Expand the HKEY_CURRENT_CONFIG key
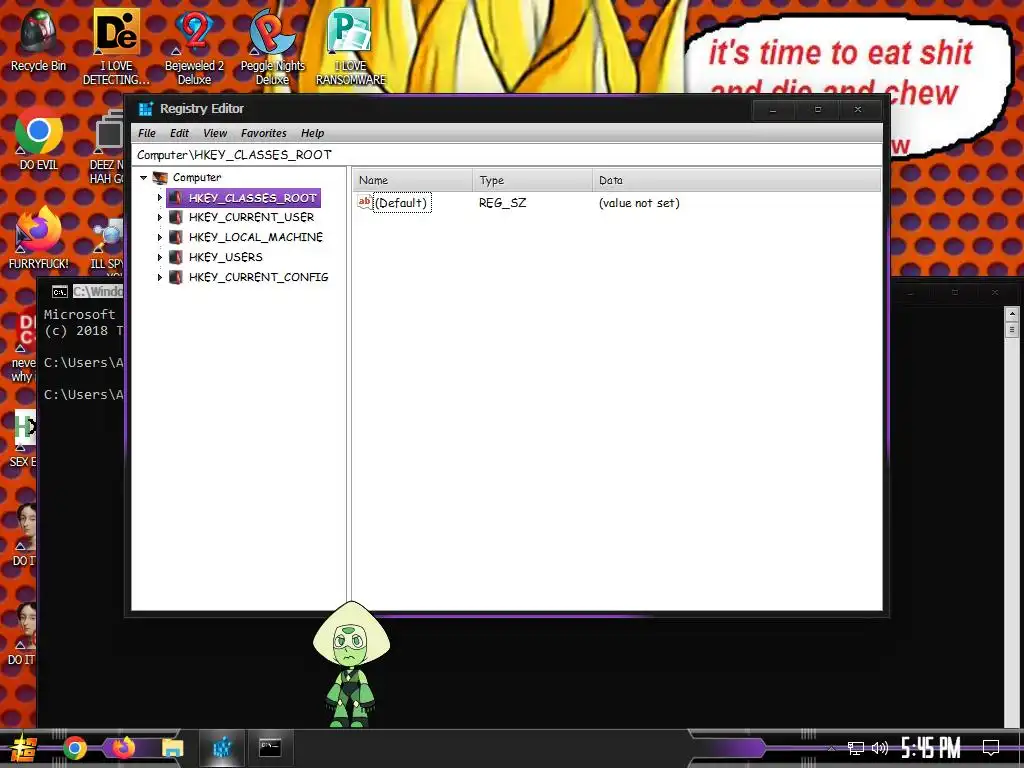This screenshot has height=768, width=1024. pos(159,278)
